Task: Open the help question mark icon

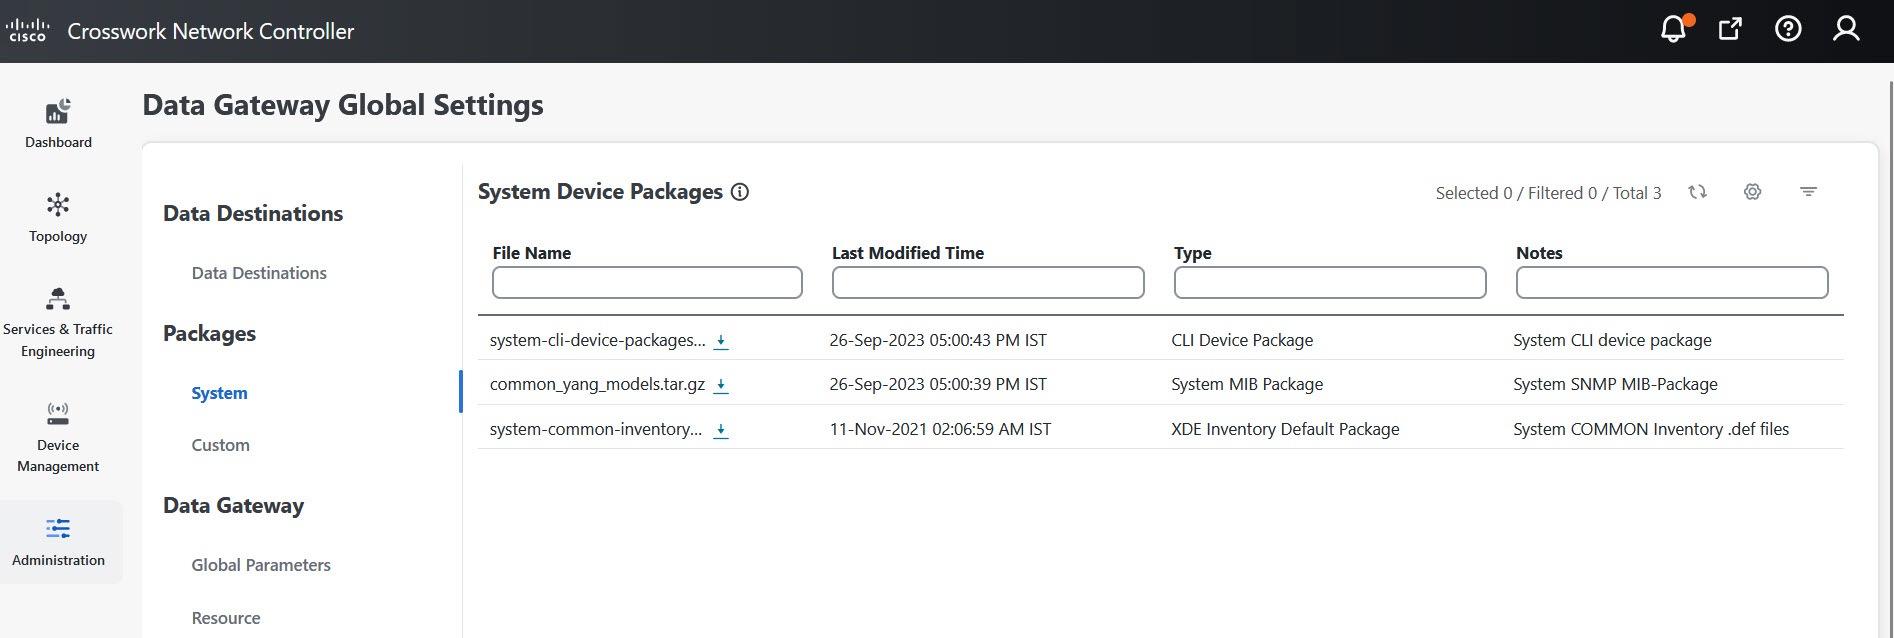Action: pos(1788,29)
